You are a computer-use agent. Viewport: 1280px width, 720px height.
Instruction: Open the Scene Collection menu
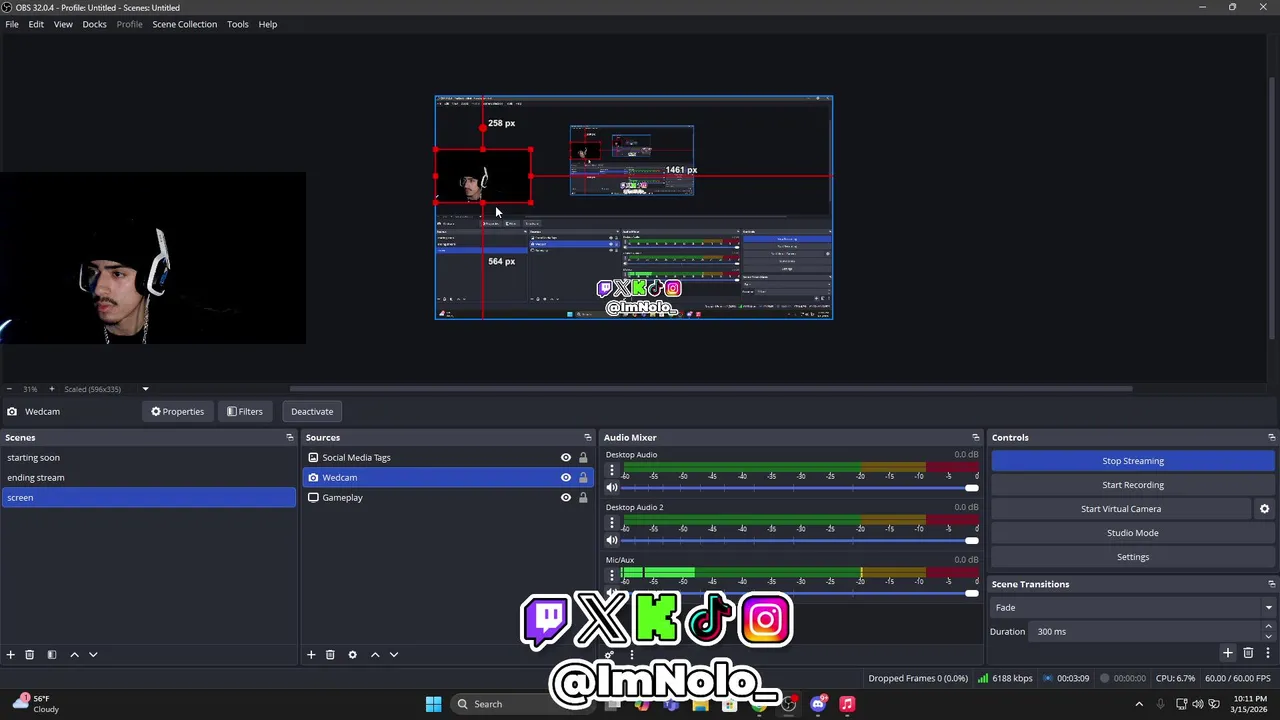tap(184, 24)
